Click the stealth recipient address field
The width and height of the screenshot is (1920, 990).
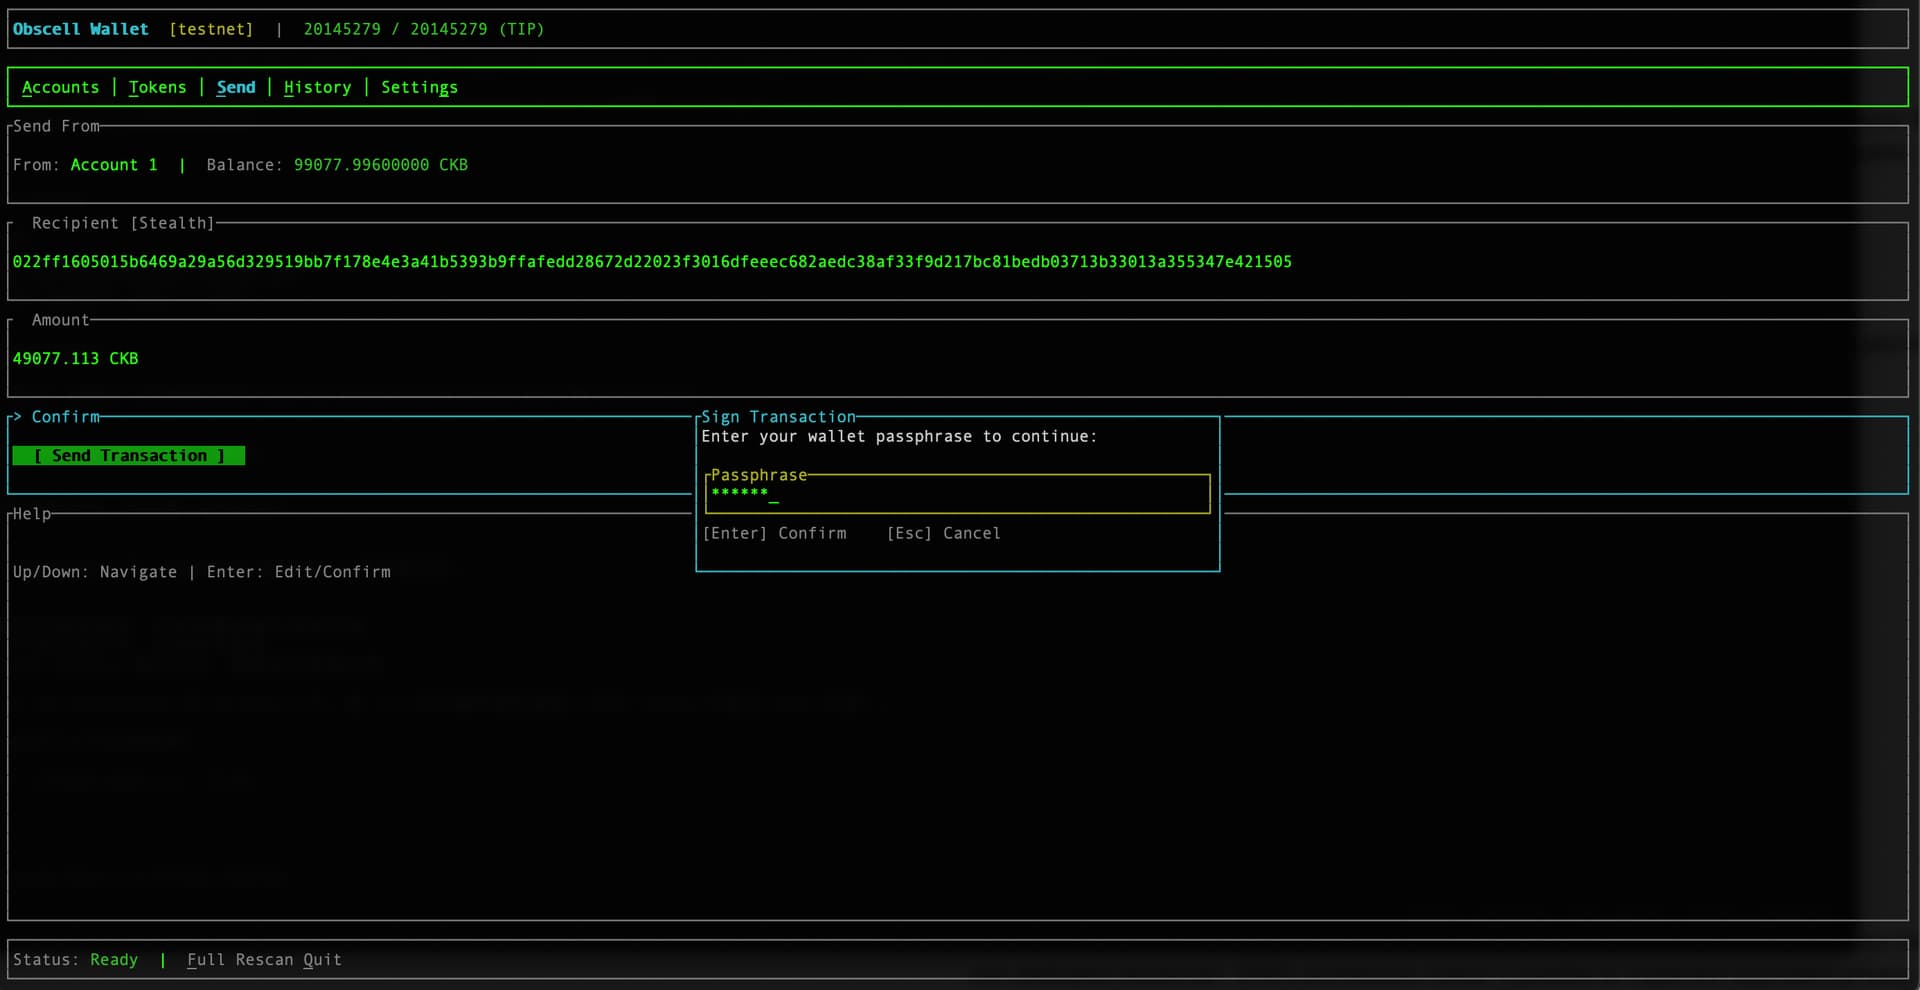(x=652, y=262)
